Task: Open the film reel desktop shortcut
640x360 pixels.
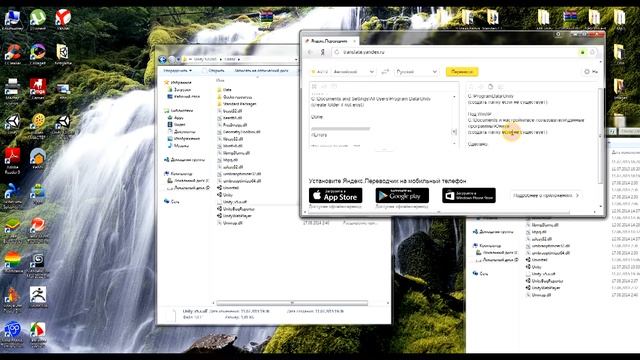Action: point(38,124)
